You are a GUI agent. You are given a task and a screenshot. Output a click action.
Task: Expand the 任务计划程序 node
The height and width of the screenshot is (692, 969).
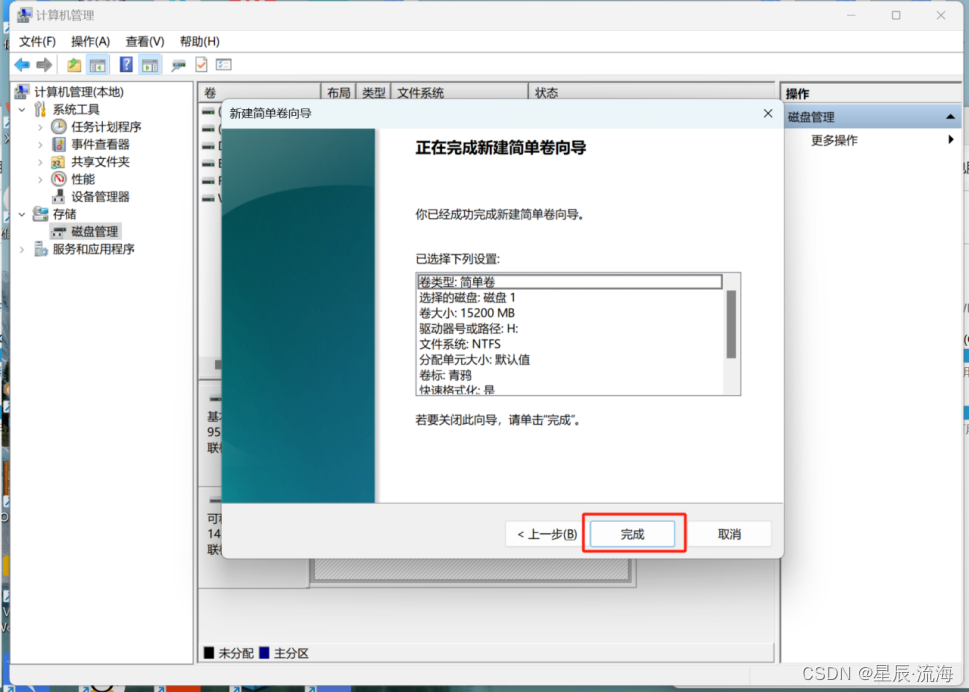(x=40, y=127)
